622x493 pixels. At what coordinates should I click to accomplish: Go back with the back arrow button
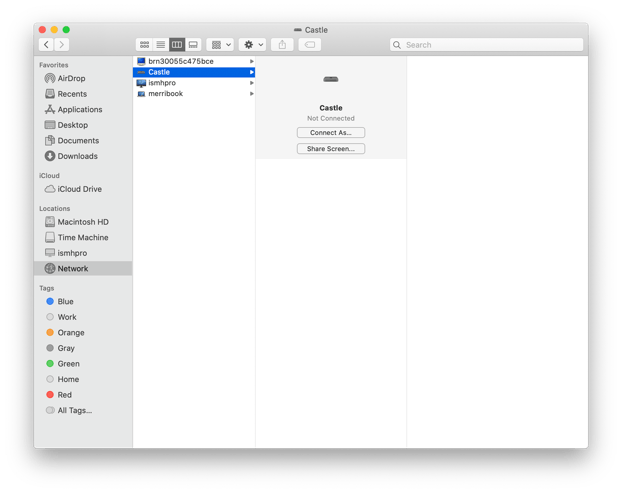[46, 44]
